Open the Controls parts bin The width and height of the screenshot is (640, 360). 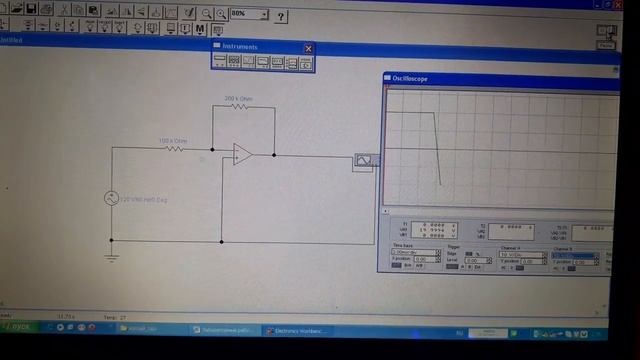[185, 29]
